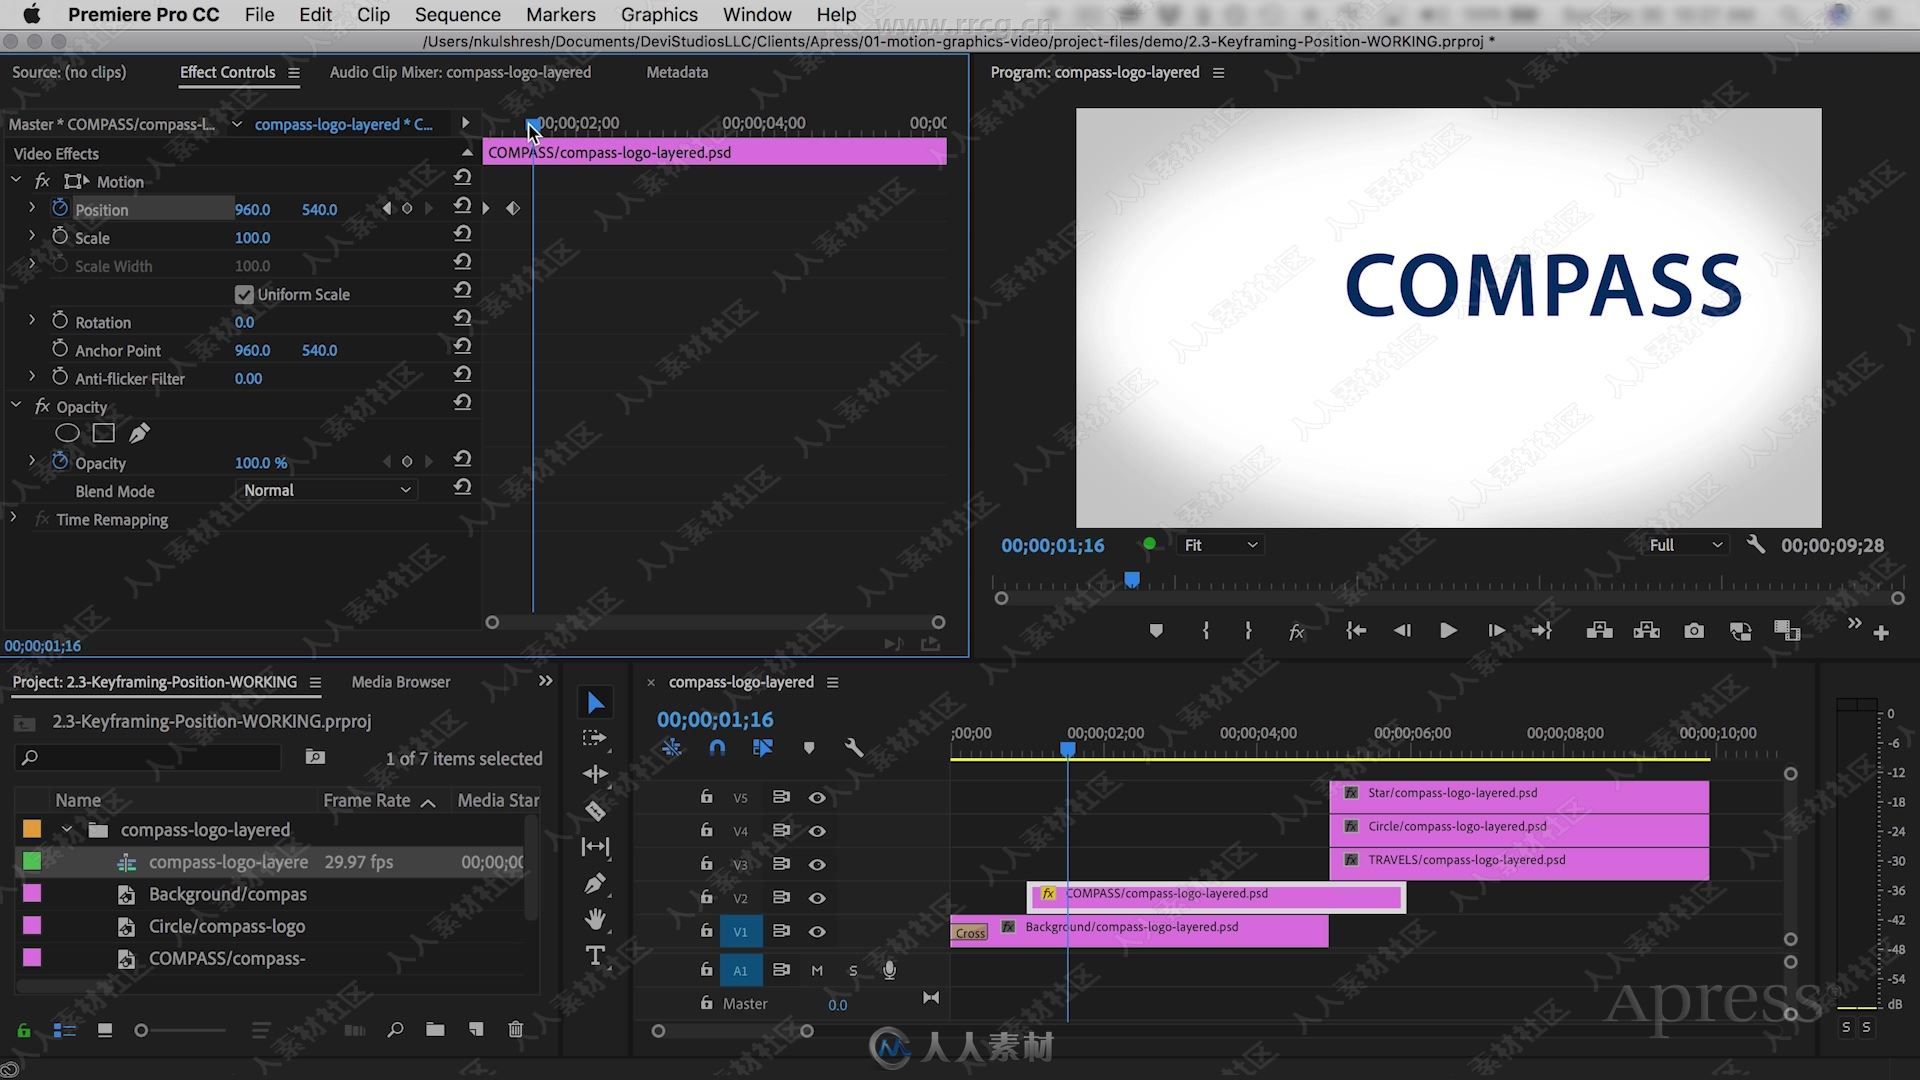Toggle the Opacity animation stopwatch

(60, 462)
